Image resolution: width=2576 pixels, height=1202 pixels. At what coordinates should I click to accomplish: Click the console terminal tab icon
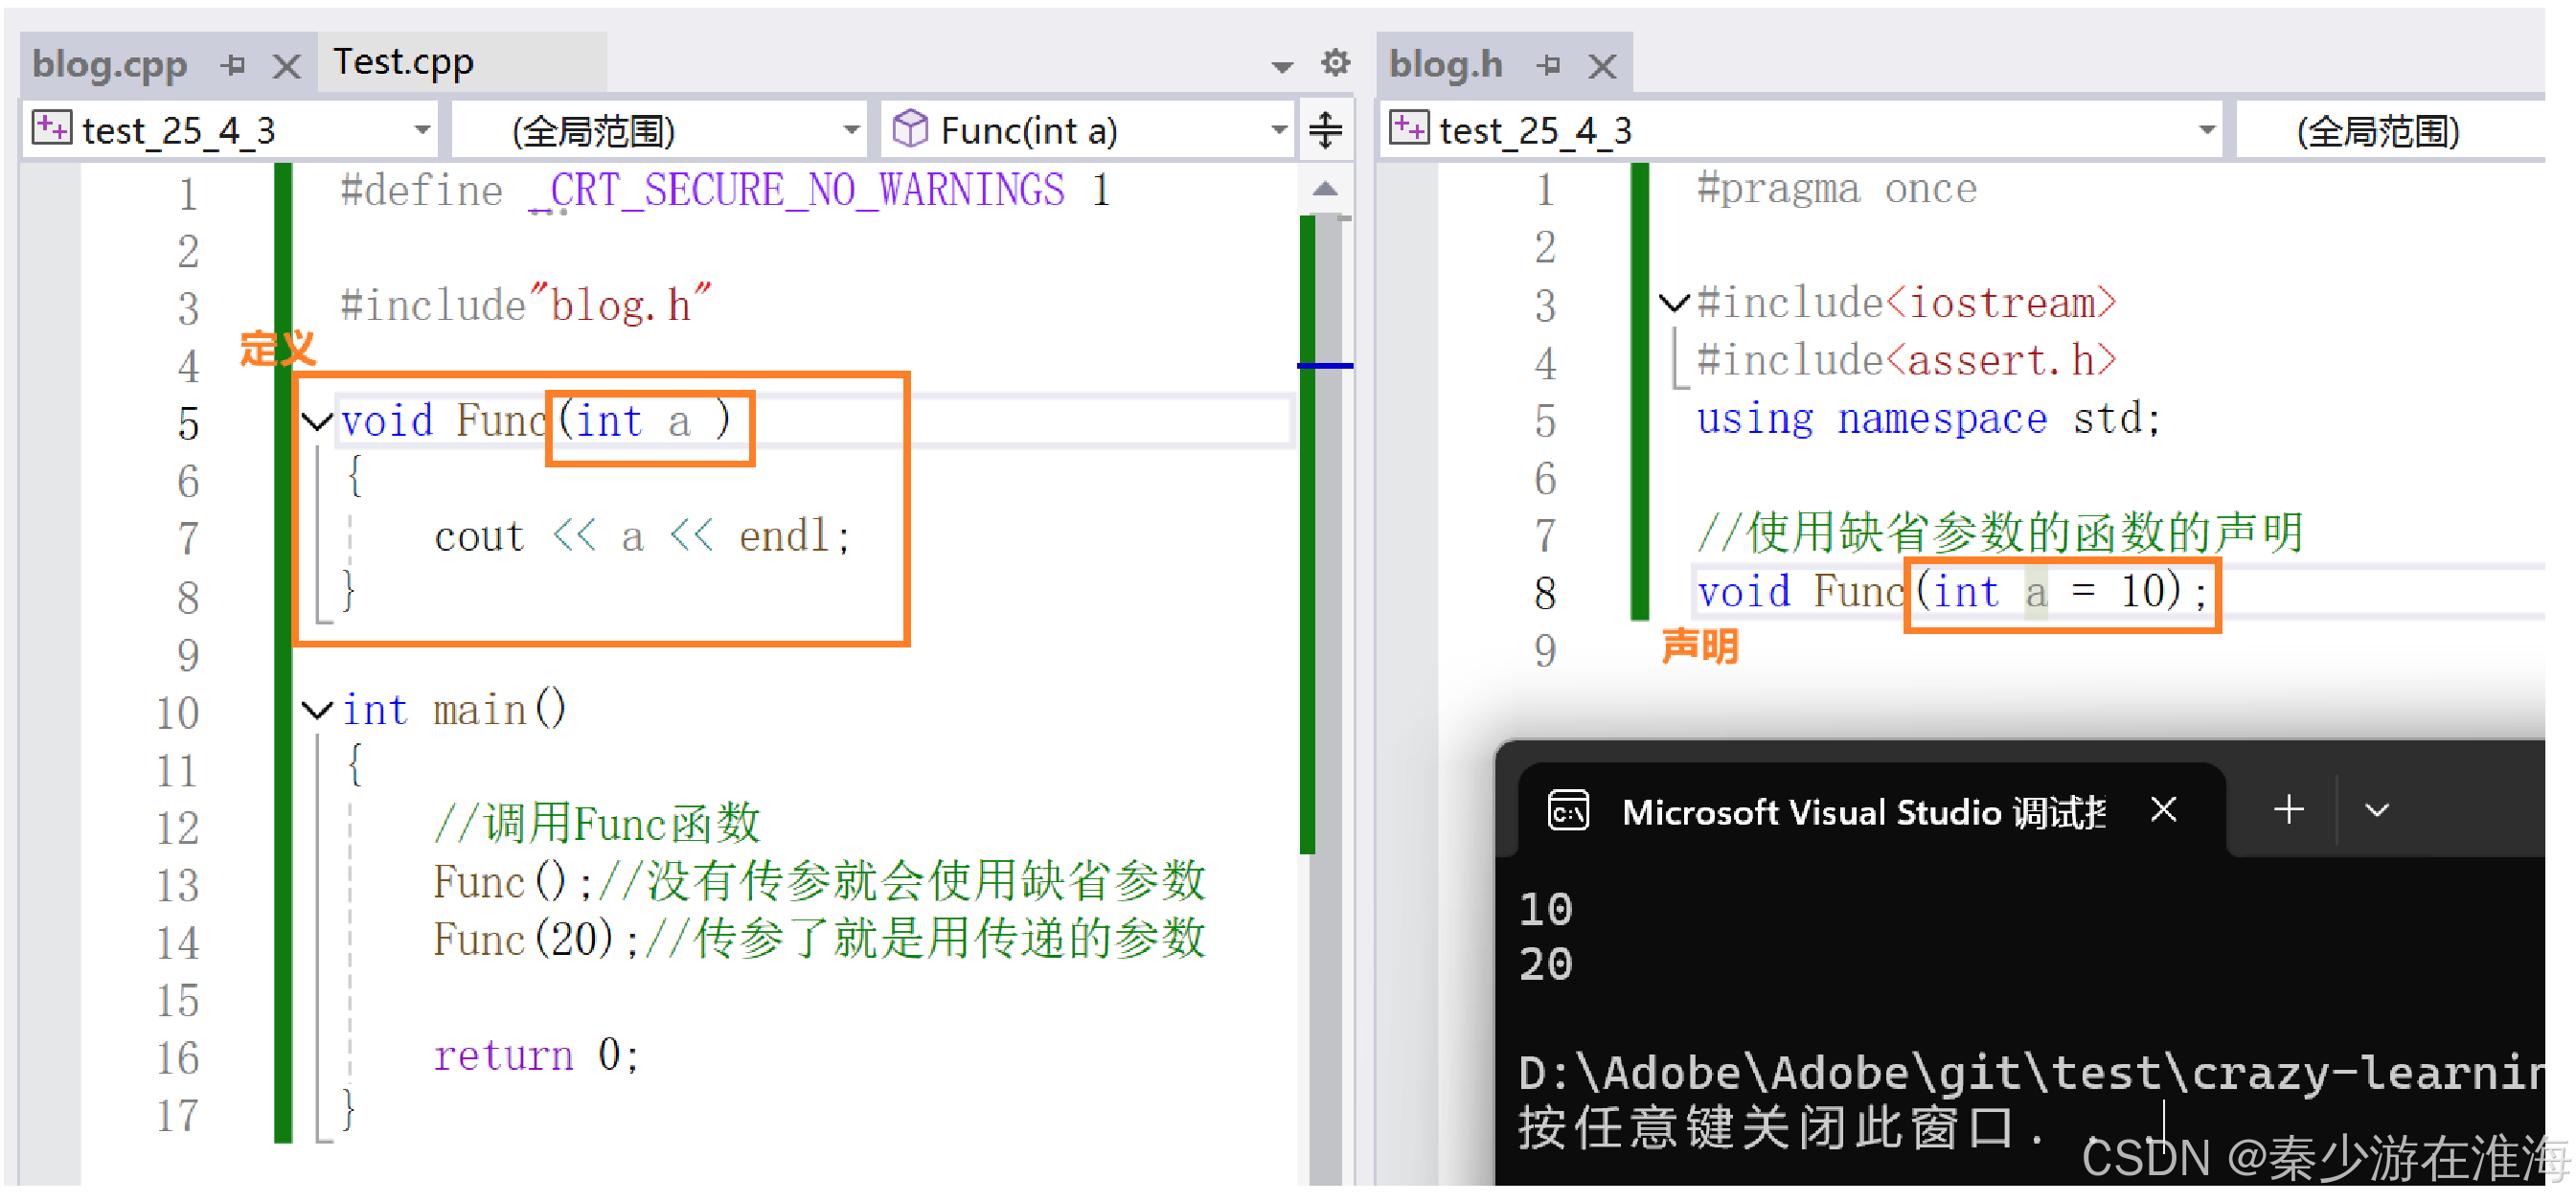click(1567, 811)
